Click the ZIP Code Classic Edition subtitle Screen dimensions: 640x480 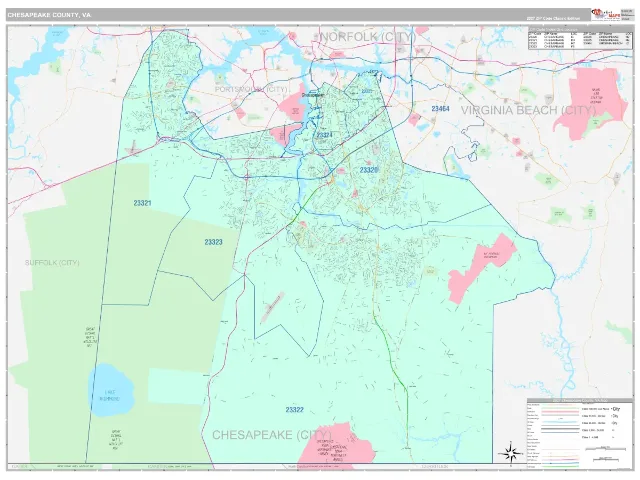[553, 18]
